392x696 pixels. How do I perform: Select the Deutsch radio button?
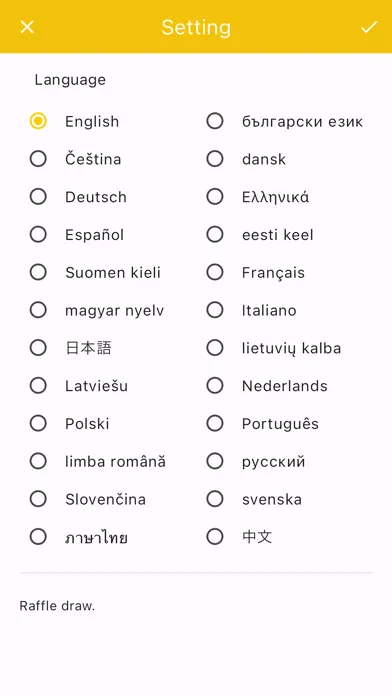(x=38, y=196)
